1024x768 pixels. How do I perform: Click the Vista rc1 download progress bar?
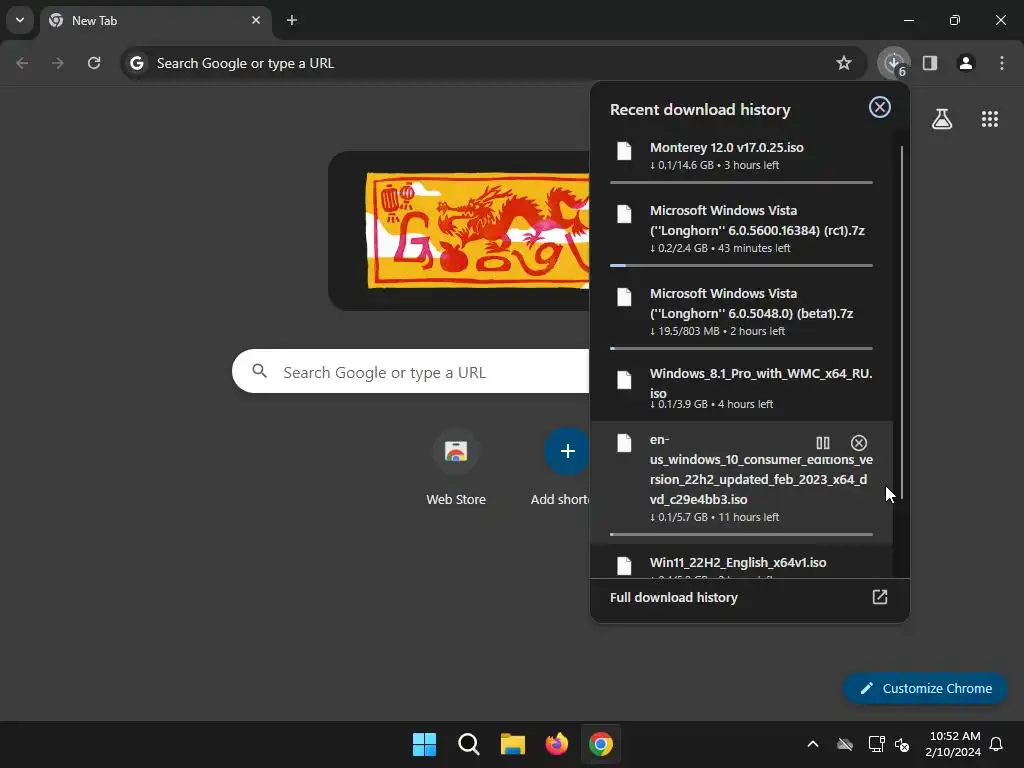(x=741, y=266)
